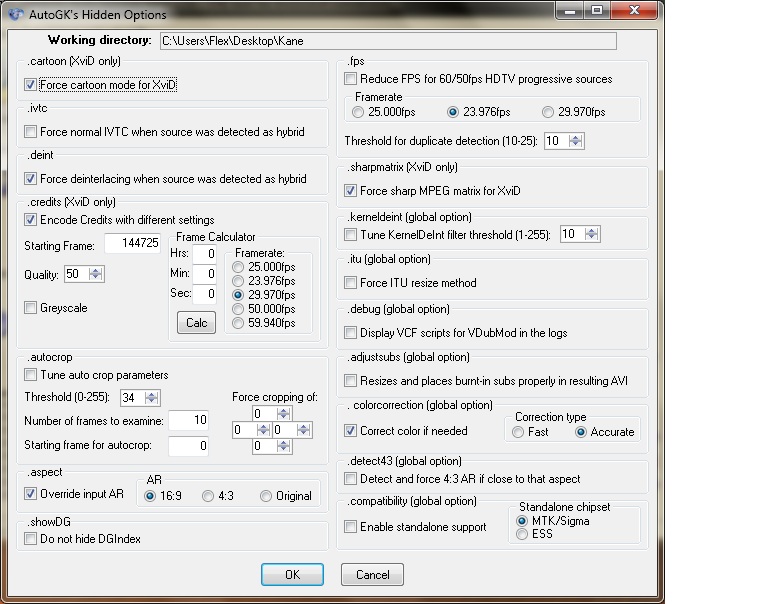Click the Min field in Frame Calculator
Screen dimensions: 768x604
click(205, 273)
